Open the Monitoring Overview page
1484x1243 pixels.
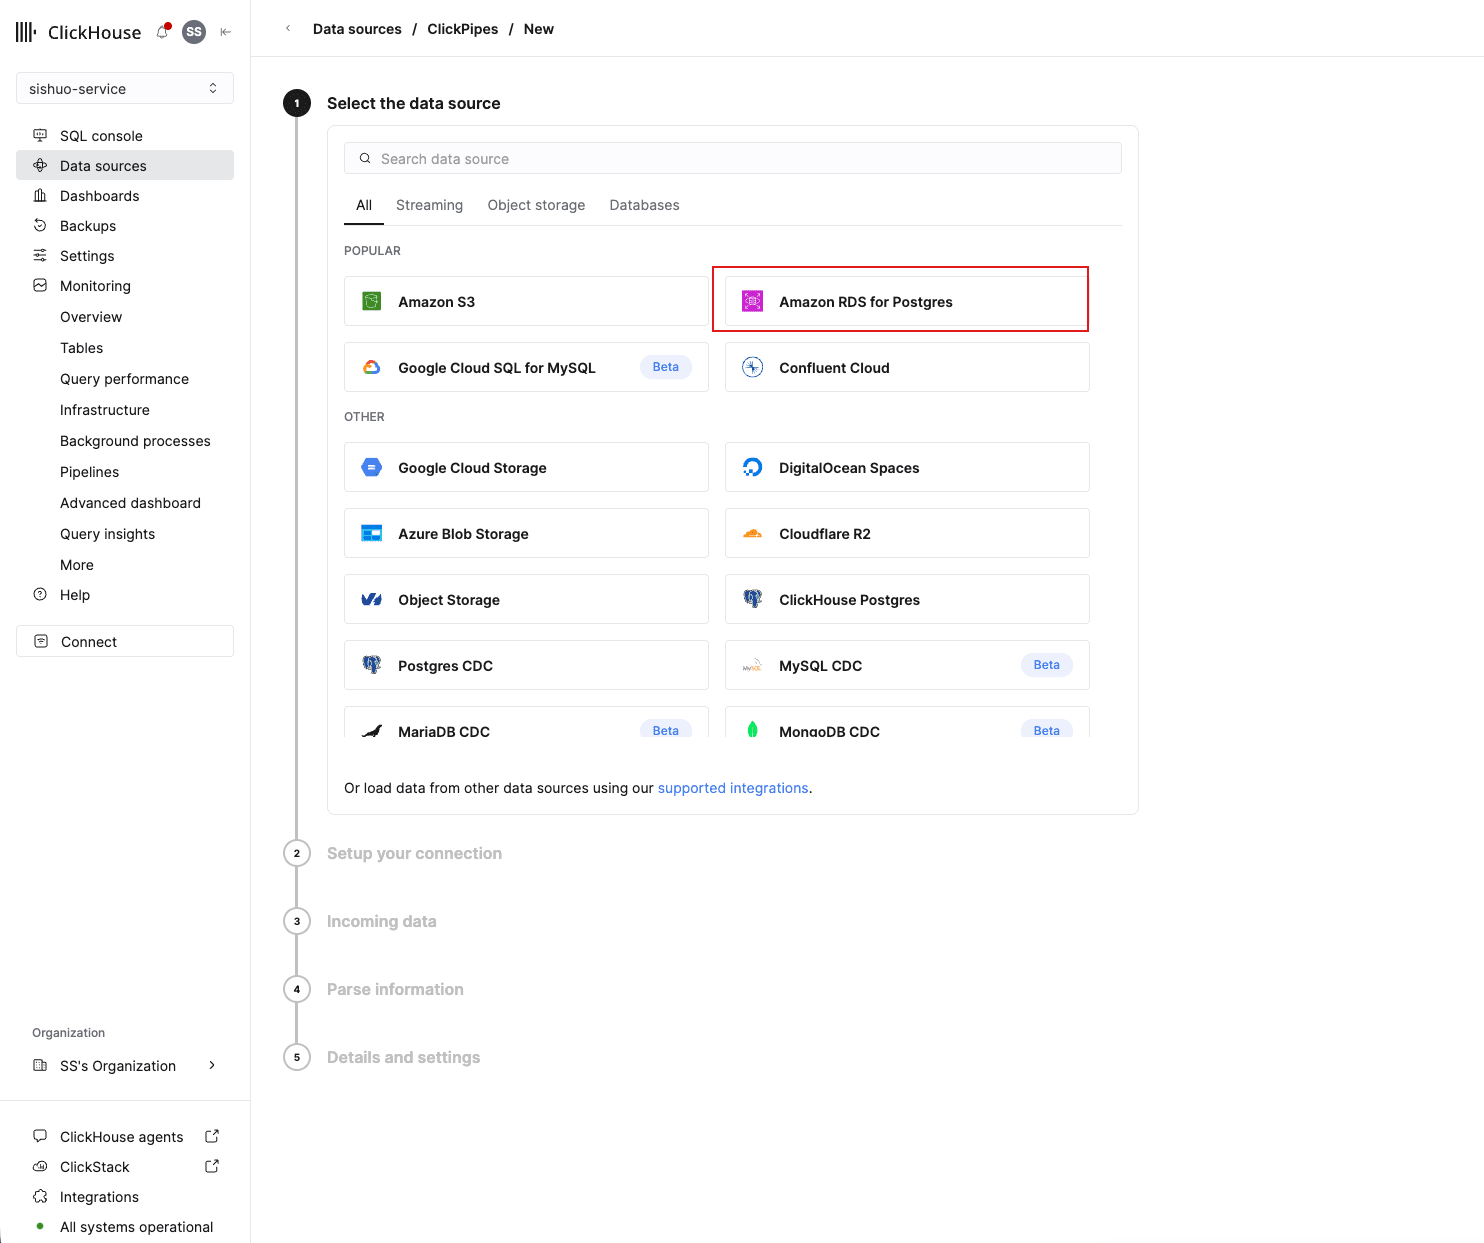pyautogui.click(x=91, y=316)
